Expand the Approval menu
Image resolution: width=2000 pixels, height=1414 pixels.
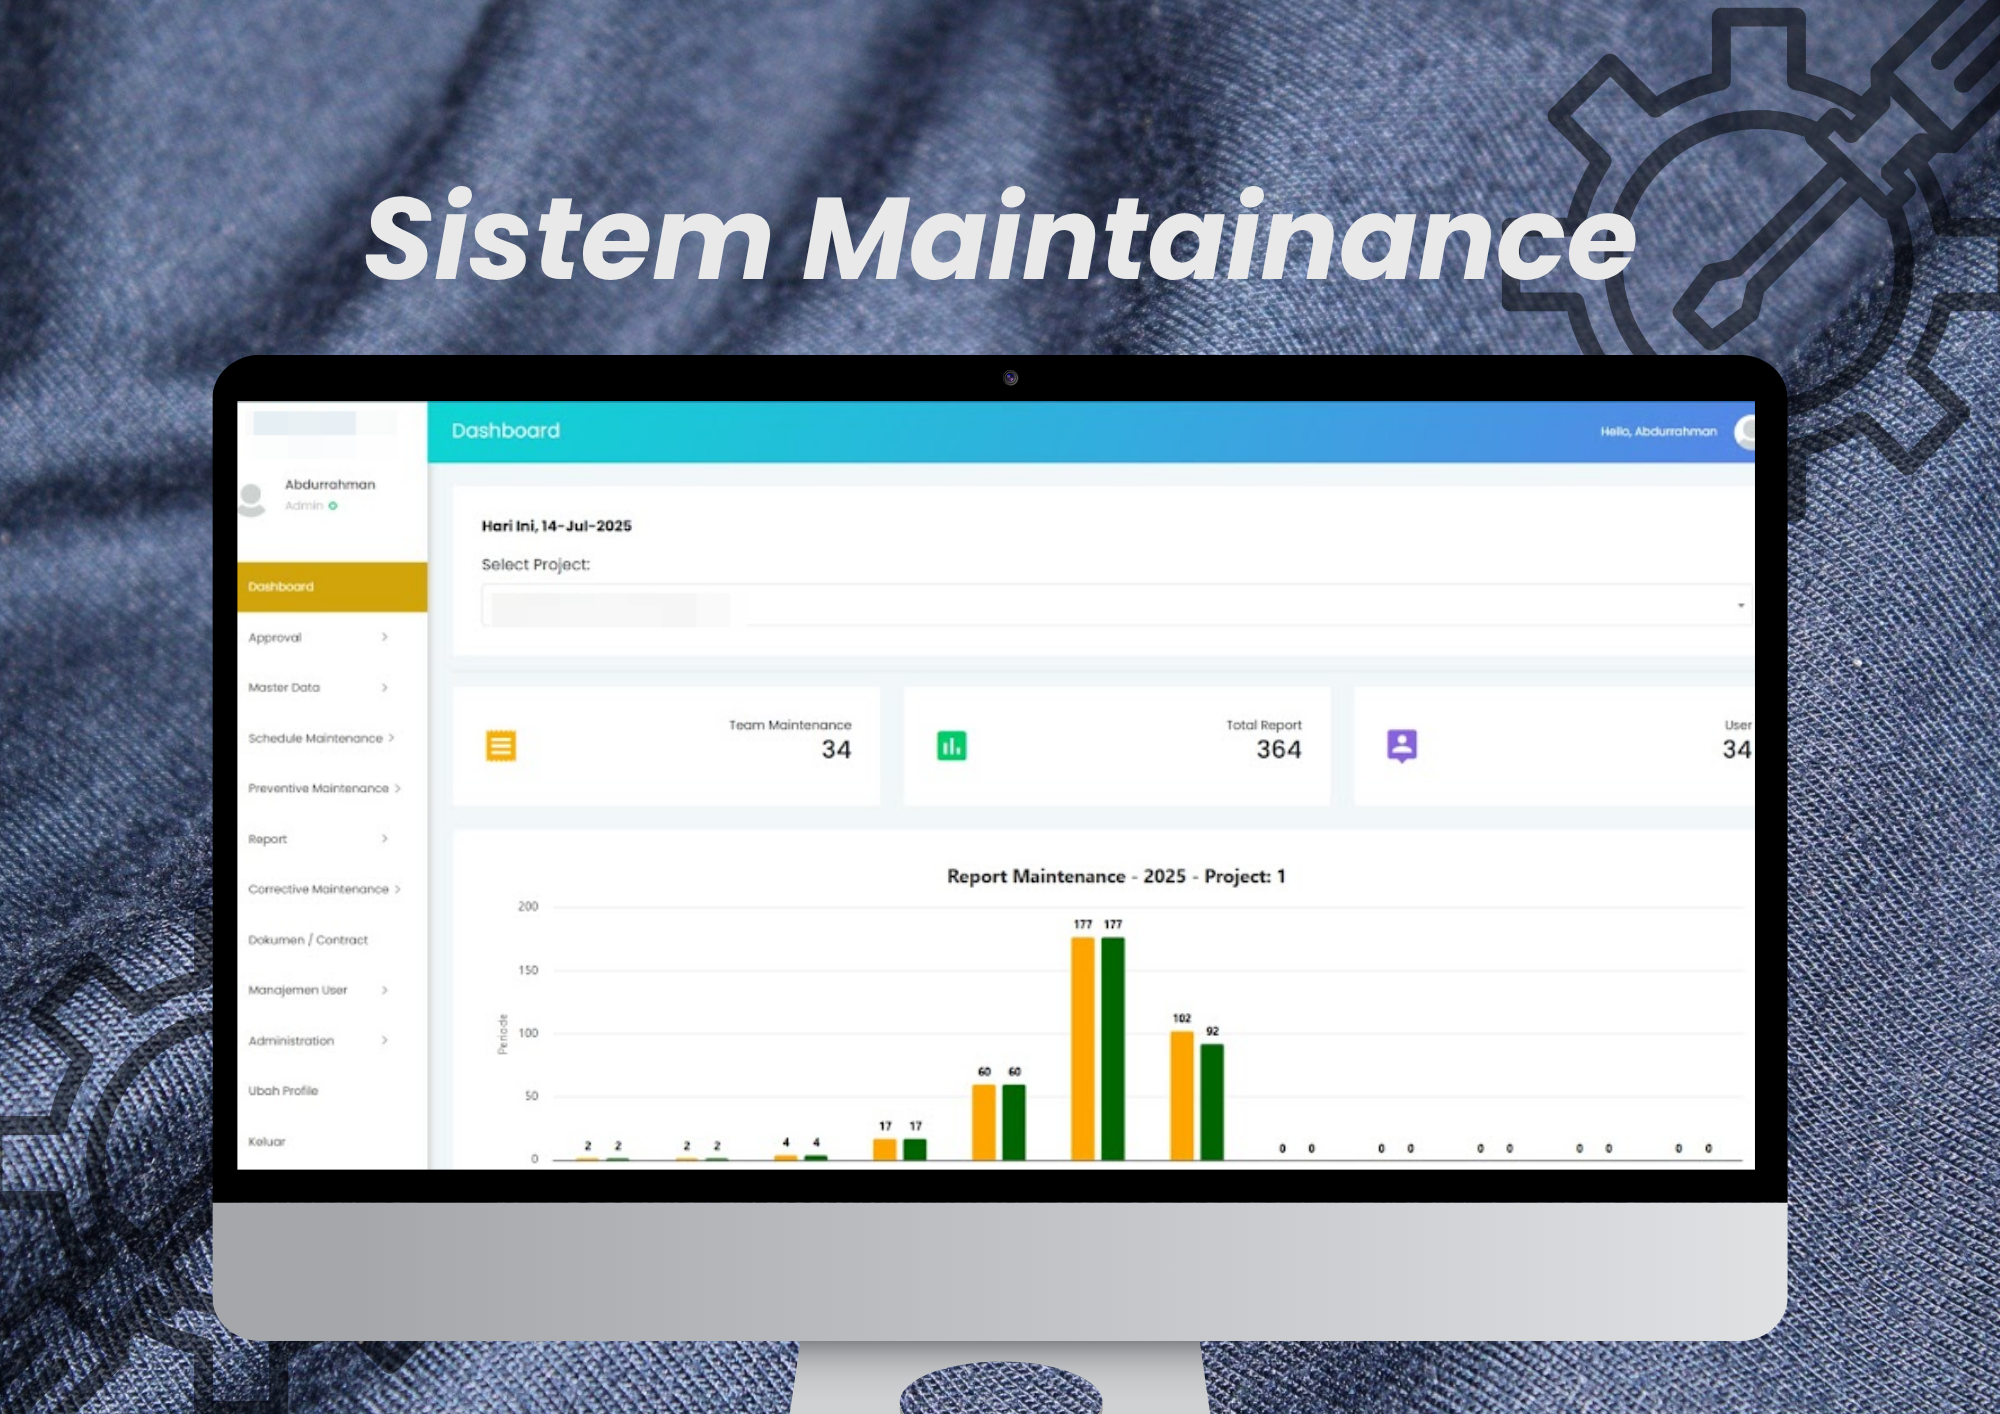276,637
